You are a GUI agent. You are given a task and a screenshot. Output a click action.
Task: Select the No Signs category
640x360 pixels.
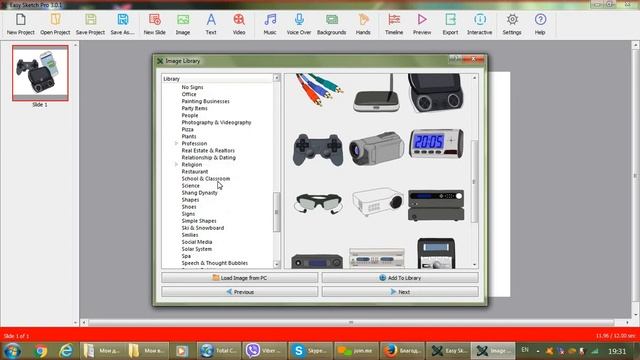pyautogui.click(x=192, y=87)
